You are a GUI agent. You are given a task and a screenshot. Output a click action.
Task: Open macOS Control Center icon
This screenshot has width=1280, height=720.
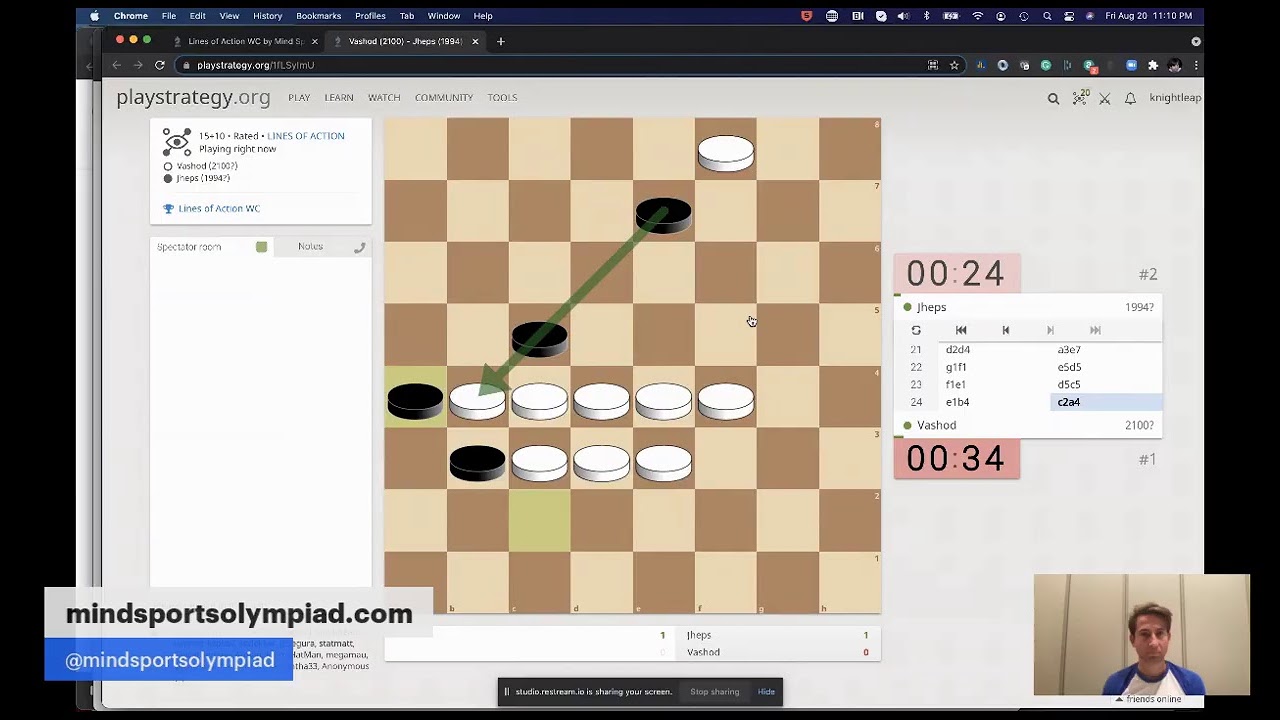coord(1069,16)
